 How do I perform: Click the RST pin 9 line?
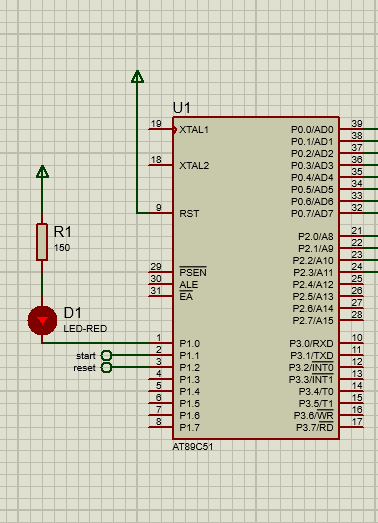pos(160,213)
